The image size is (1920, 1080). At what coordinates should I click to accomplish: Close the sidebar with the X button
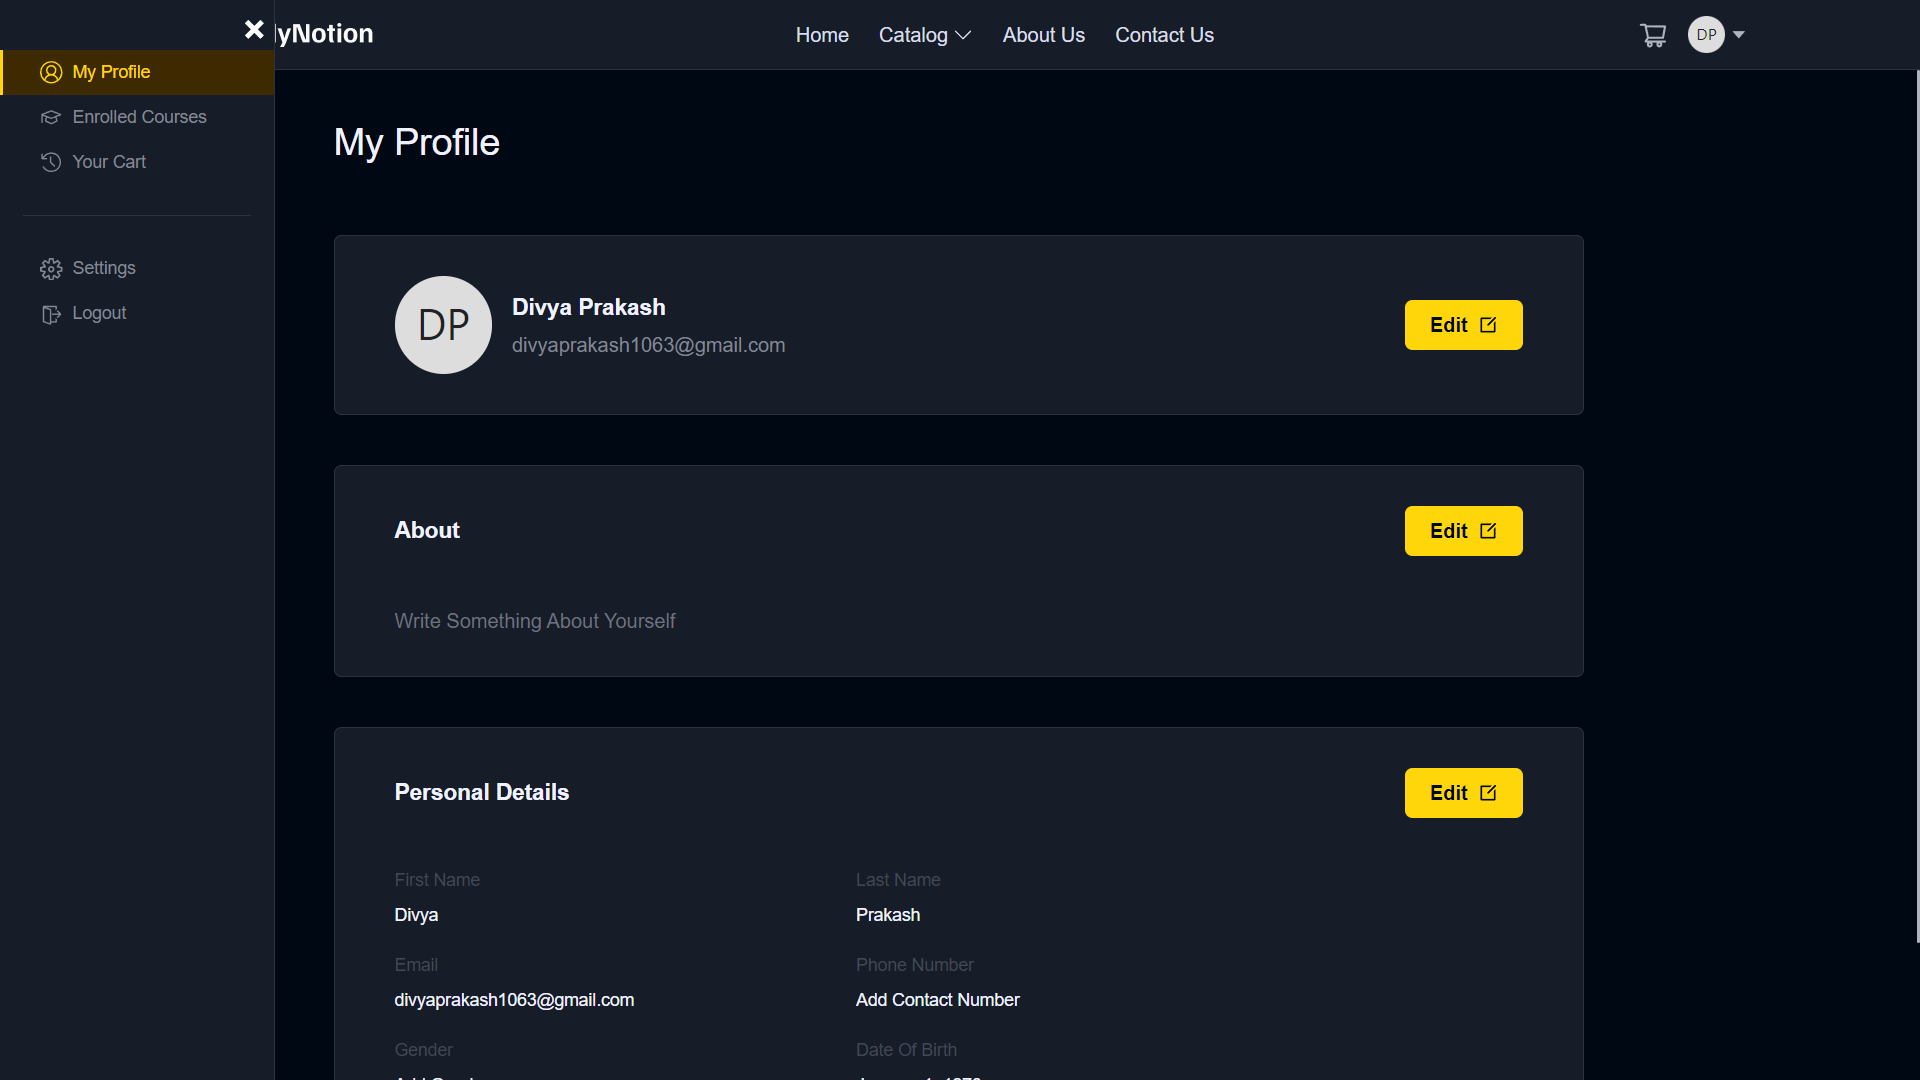click(254, 29)
